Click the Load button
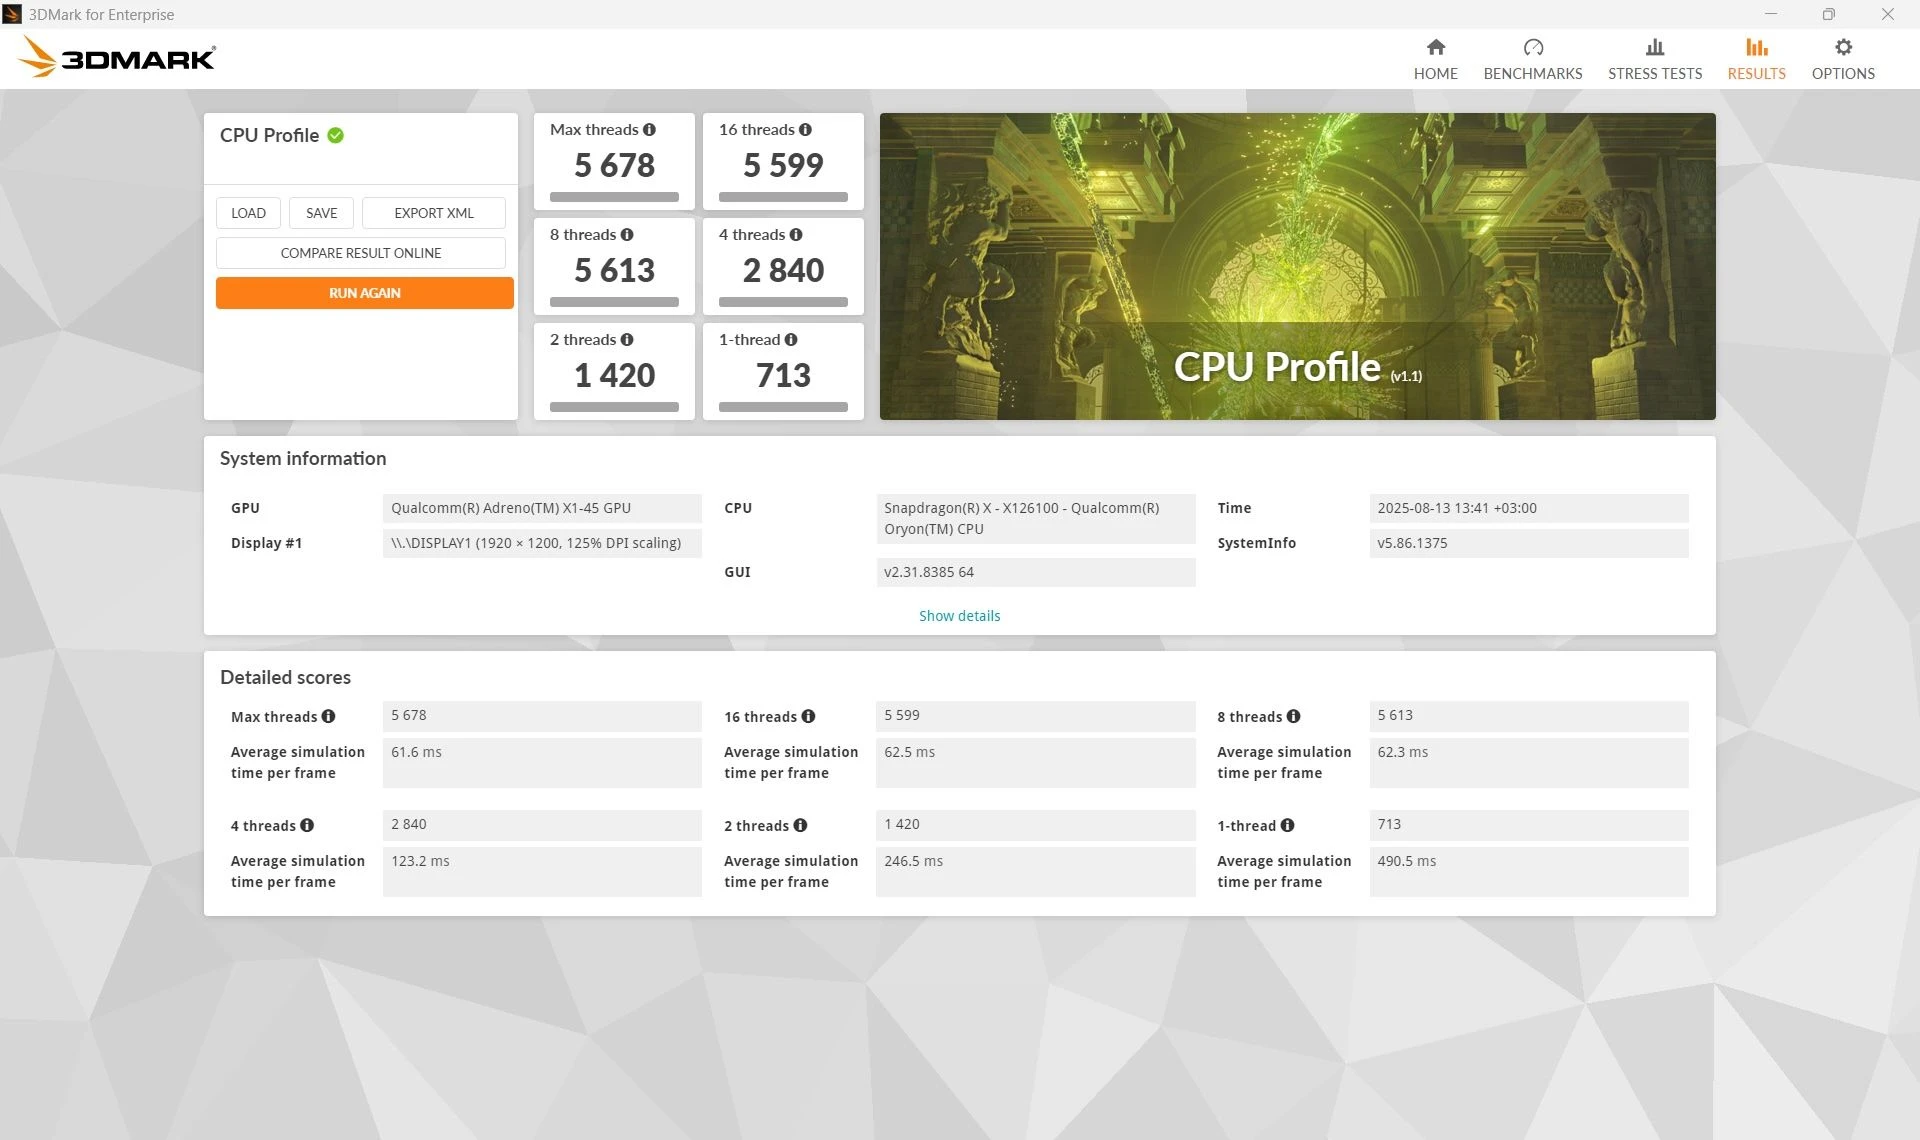 248,213
